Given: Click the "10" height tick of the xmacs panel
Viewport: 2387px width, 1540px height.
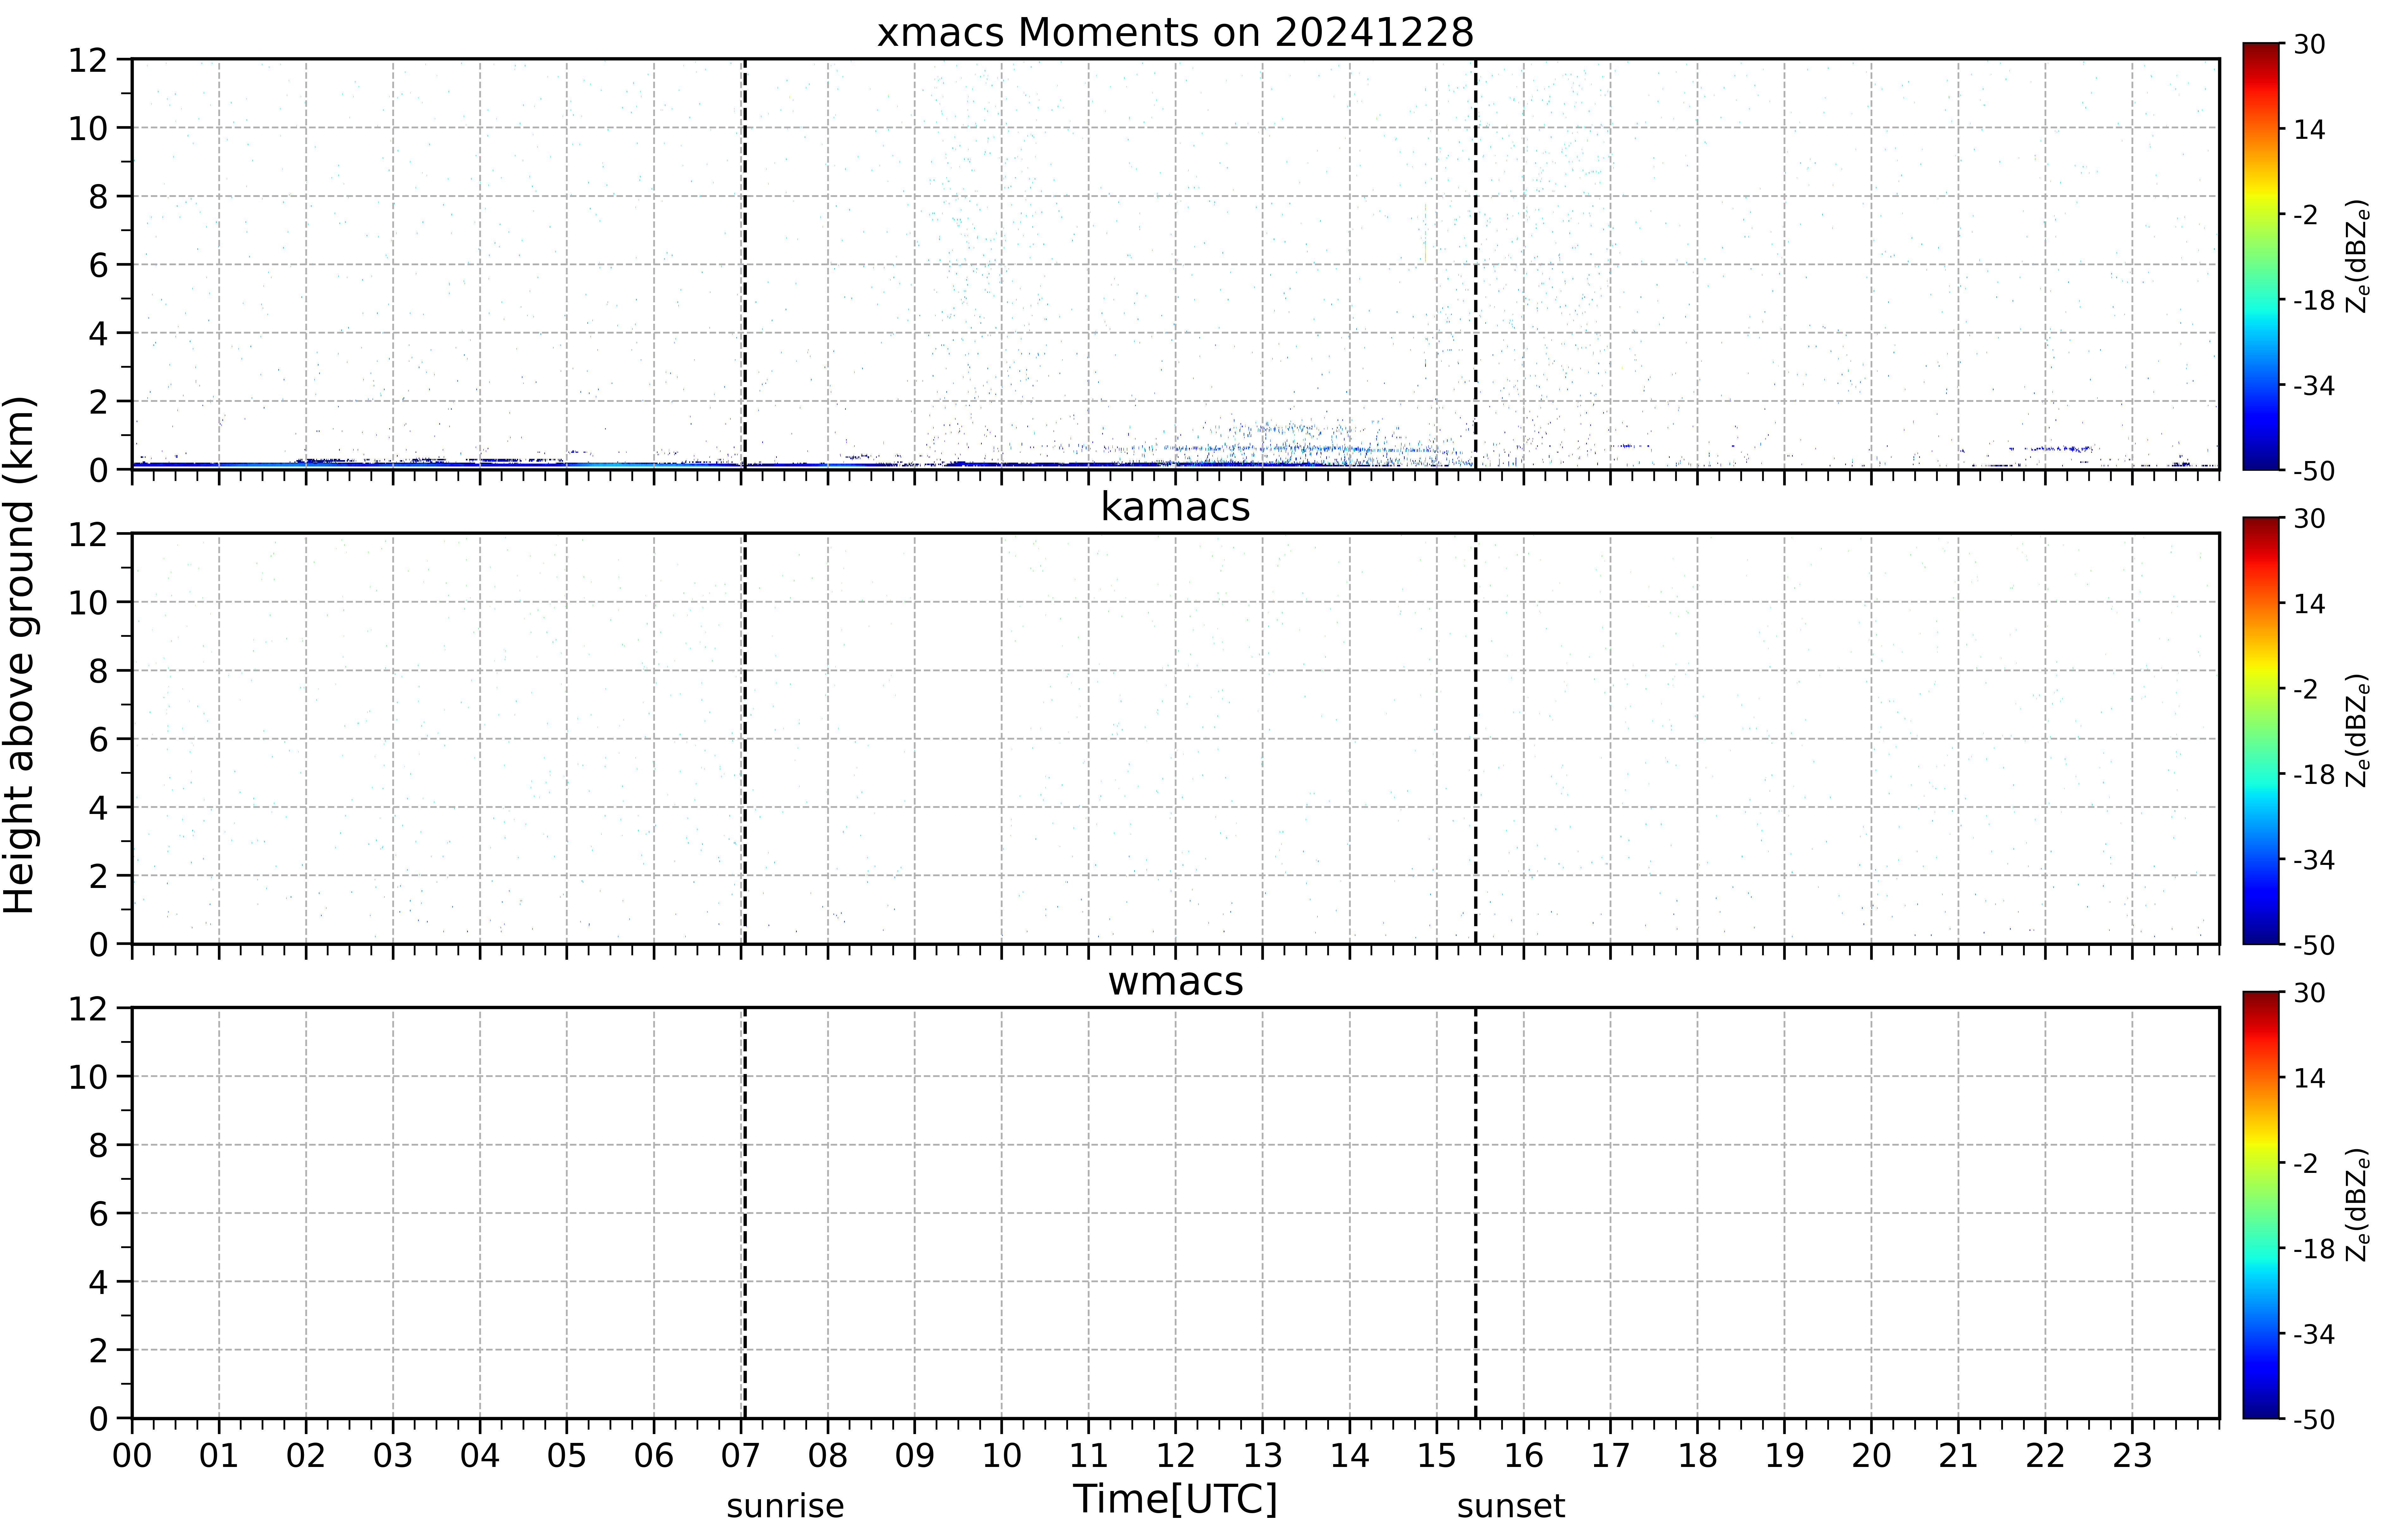Looking at the screenshot, I should (88, 128).
